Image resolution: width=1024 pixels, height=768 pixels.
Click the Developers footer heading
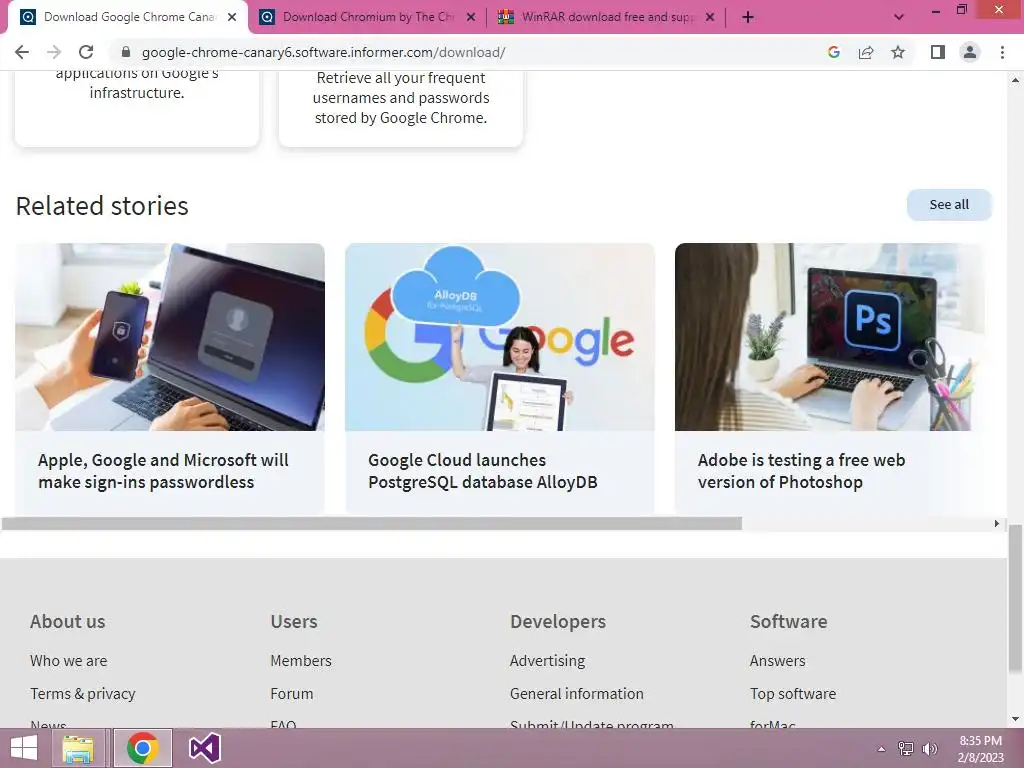click(558, 621)
